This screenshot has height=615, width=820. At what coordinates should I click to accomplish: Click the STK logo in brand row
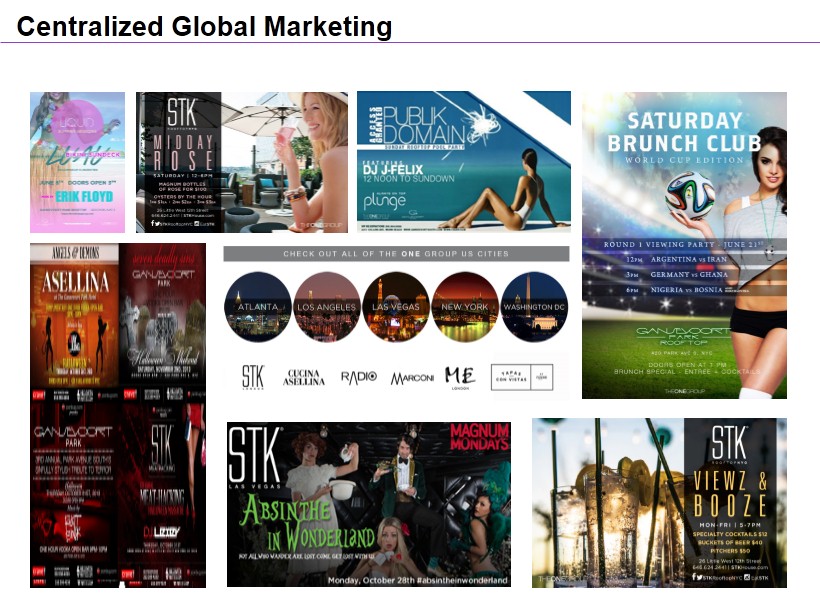coord(253,377)
